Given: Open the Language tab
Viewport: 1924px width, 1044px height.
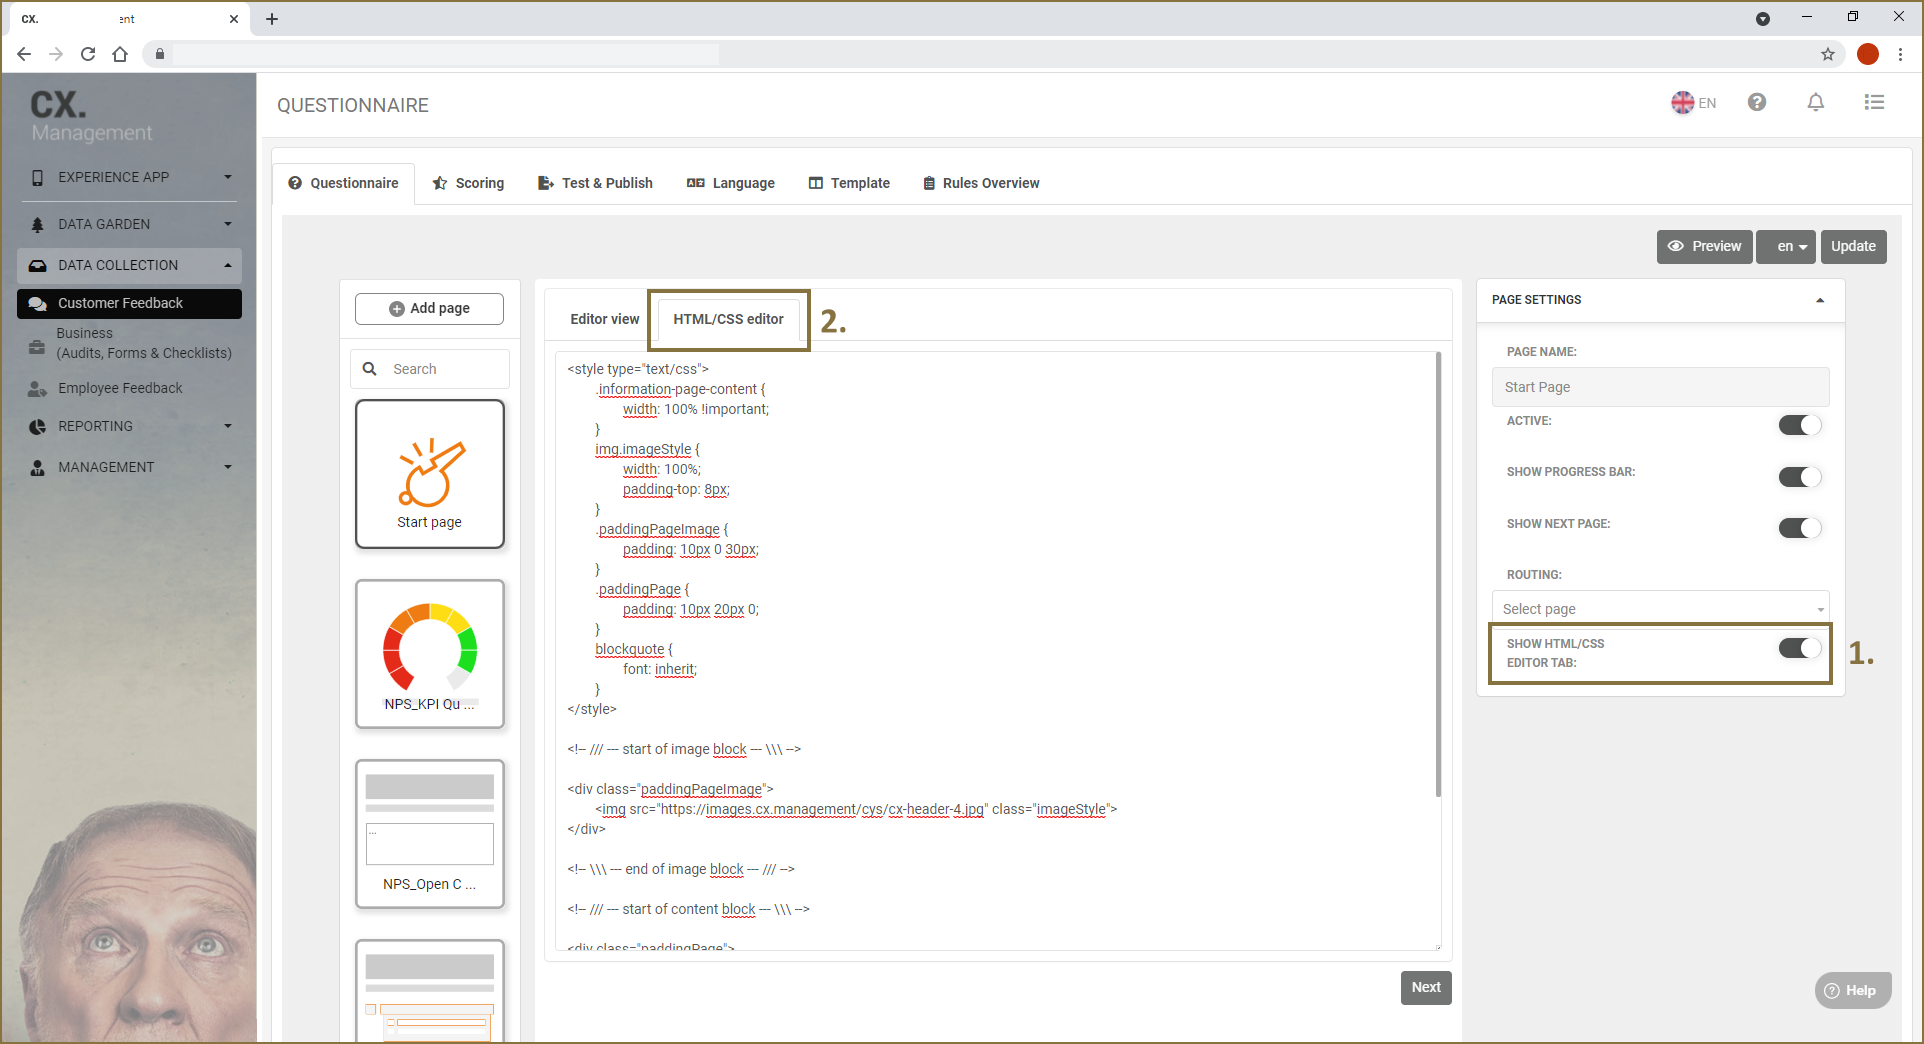Looking at the screenshot, I should pos(731,183).
